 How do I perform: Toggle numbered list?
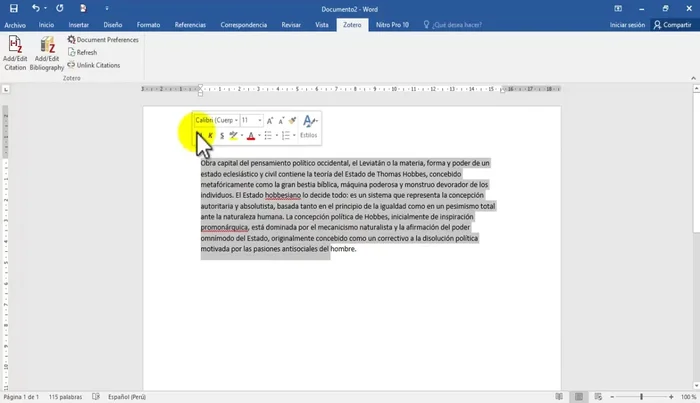tap(286, 135)
